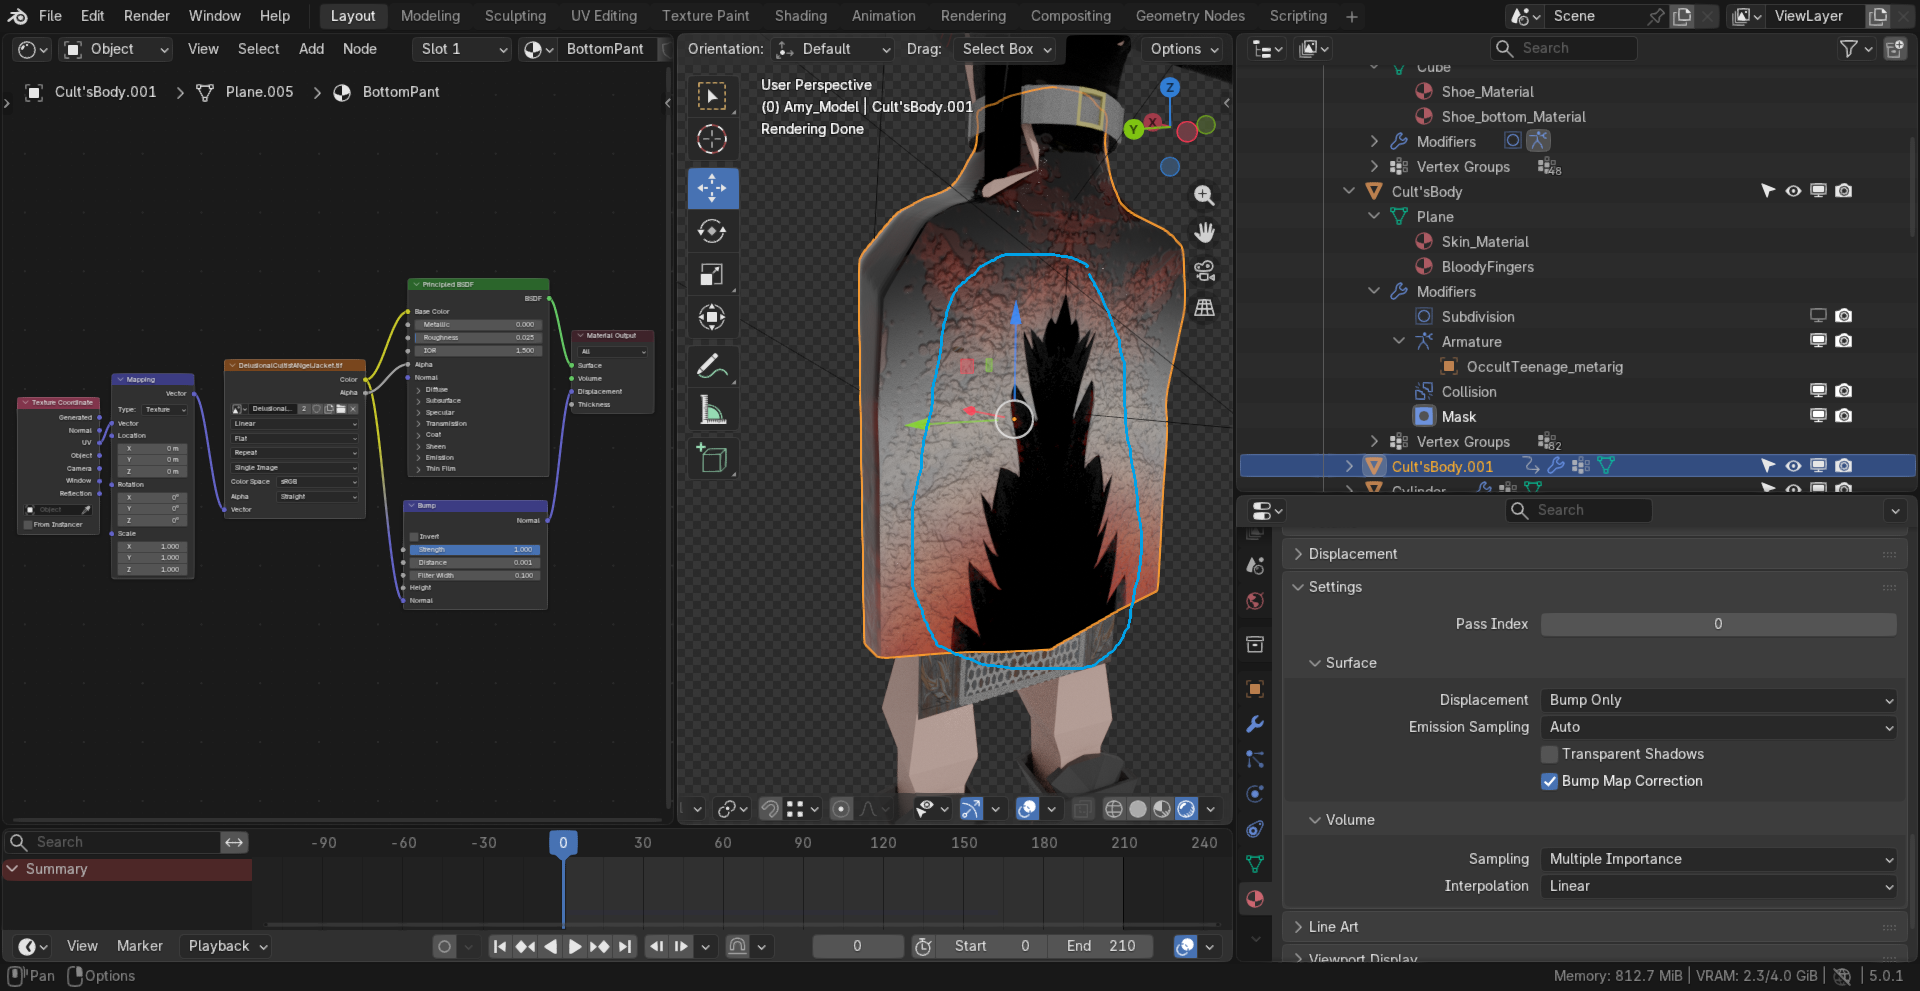1920x991 pixels.
Task: Open the node editor Add menu
Action: (x=311, y=49)
